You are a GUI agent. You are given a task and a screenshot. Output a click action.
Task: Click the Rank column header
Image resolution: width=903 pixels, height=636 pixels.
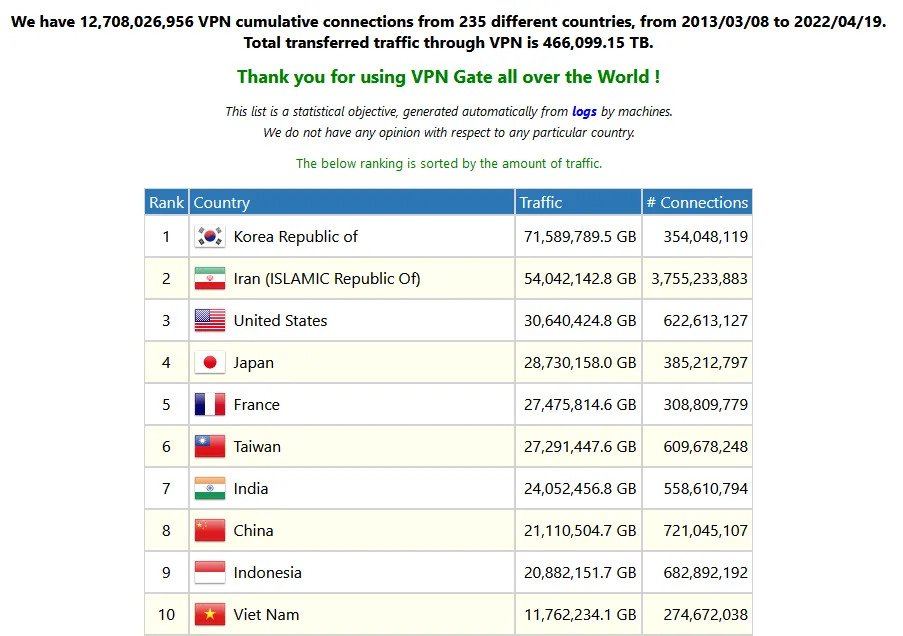pyautogui.click(x=166, y=202)
